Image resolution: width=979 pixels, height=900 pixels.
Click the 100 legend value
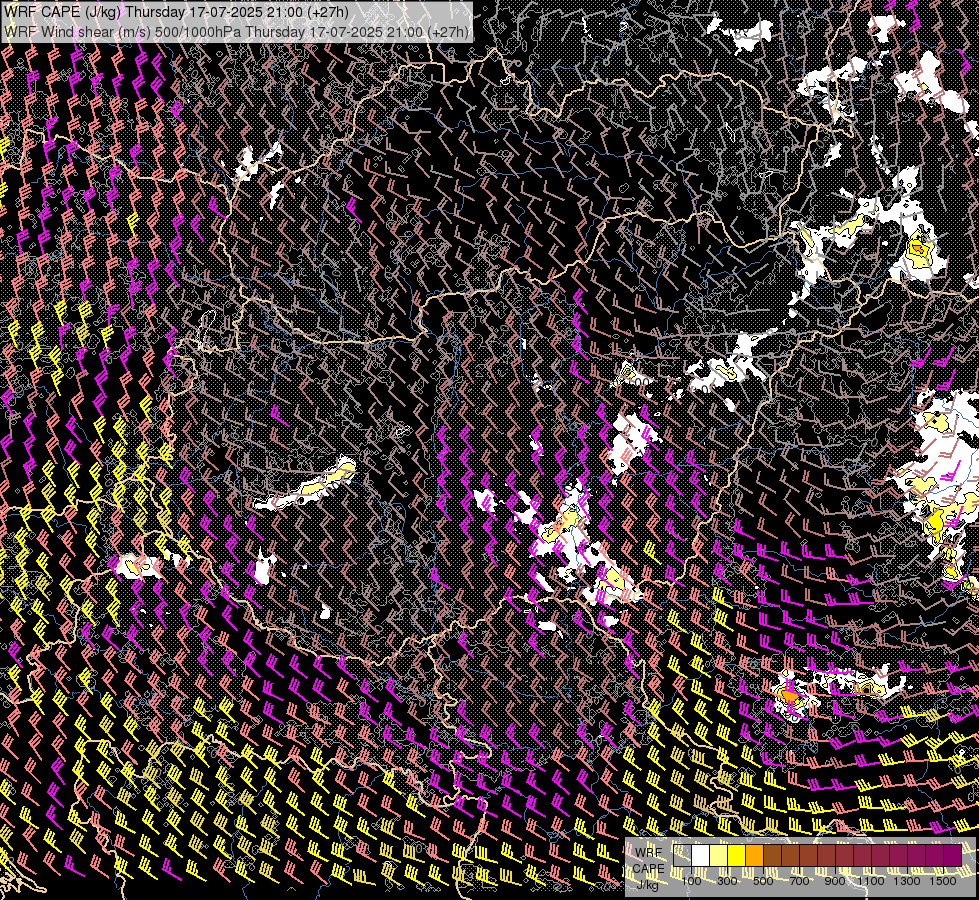[x=691, y=881]
